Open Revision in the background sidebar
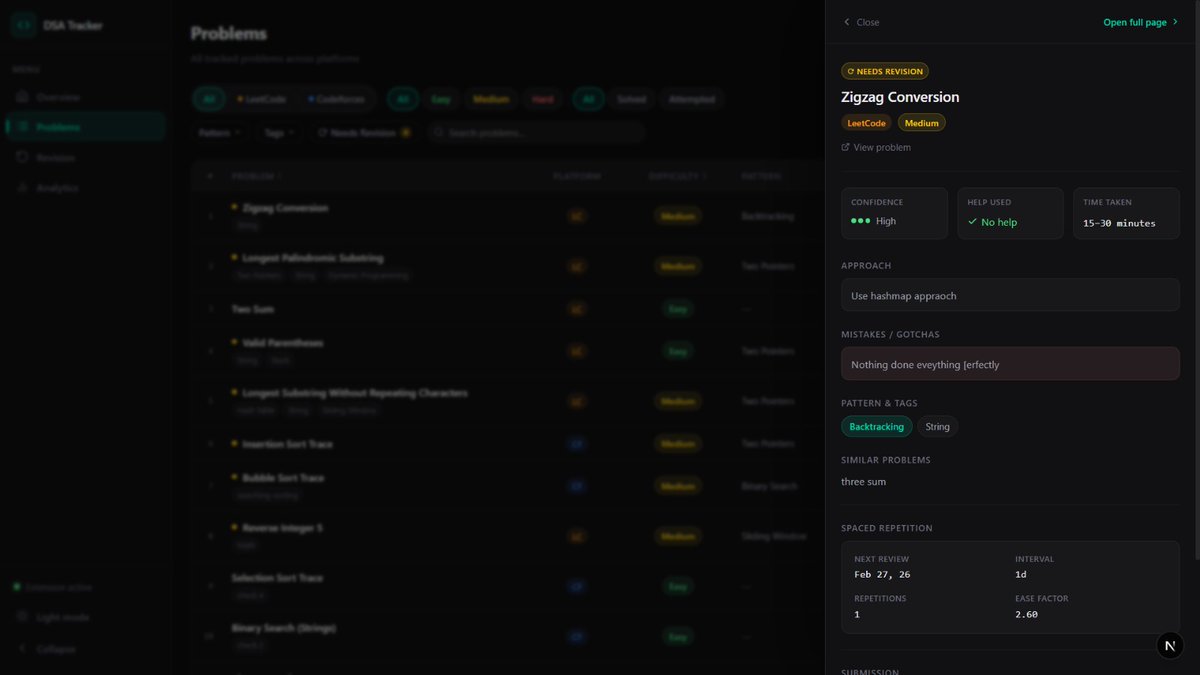This screenshot has width=1200, height=675. click(x=85, y=157)
